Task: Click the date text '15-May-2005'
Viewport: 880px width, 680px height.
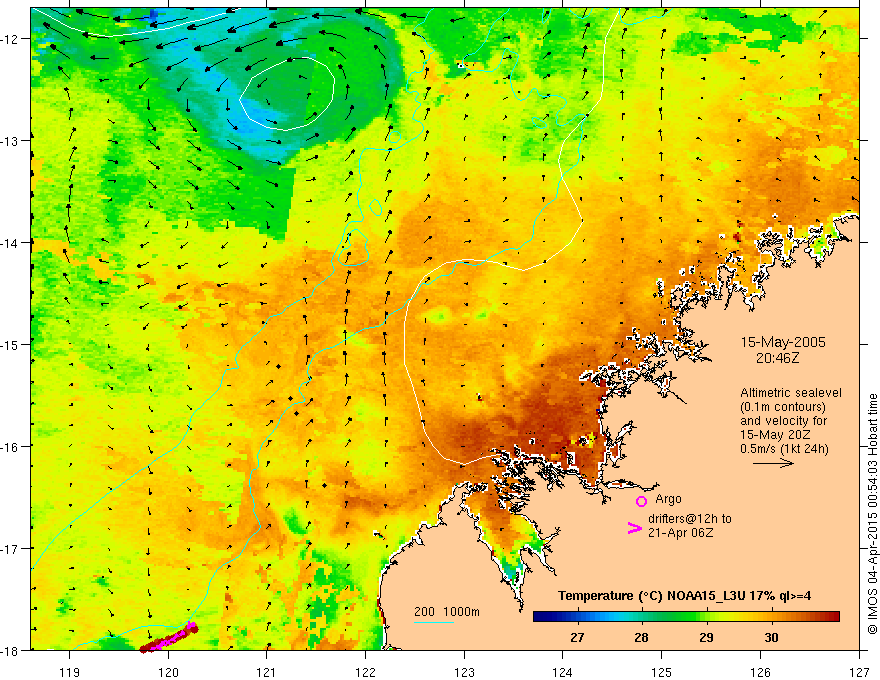Action: pyautogui.click(x=783, y=342)
